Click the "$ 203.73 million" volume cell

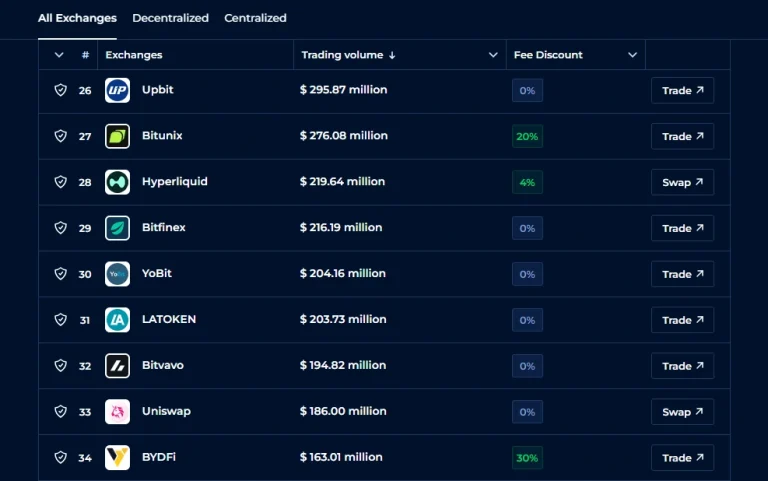343,319
